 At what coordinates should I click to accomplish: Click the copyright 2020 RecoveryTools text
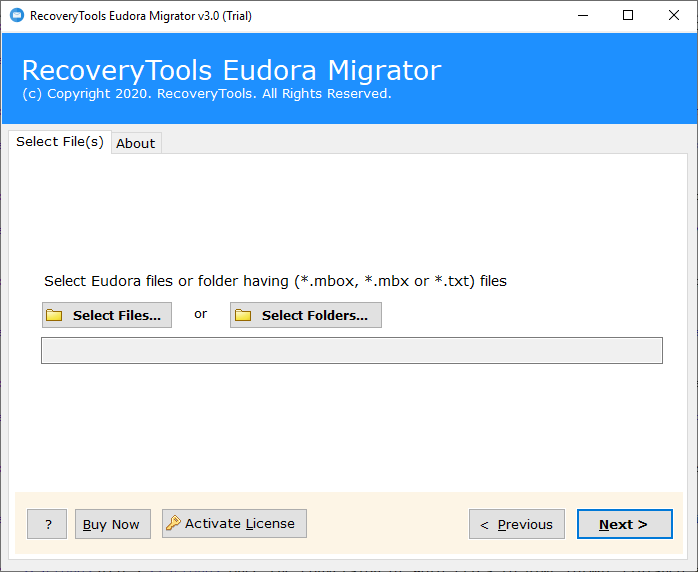tap(207, 94)
